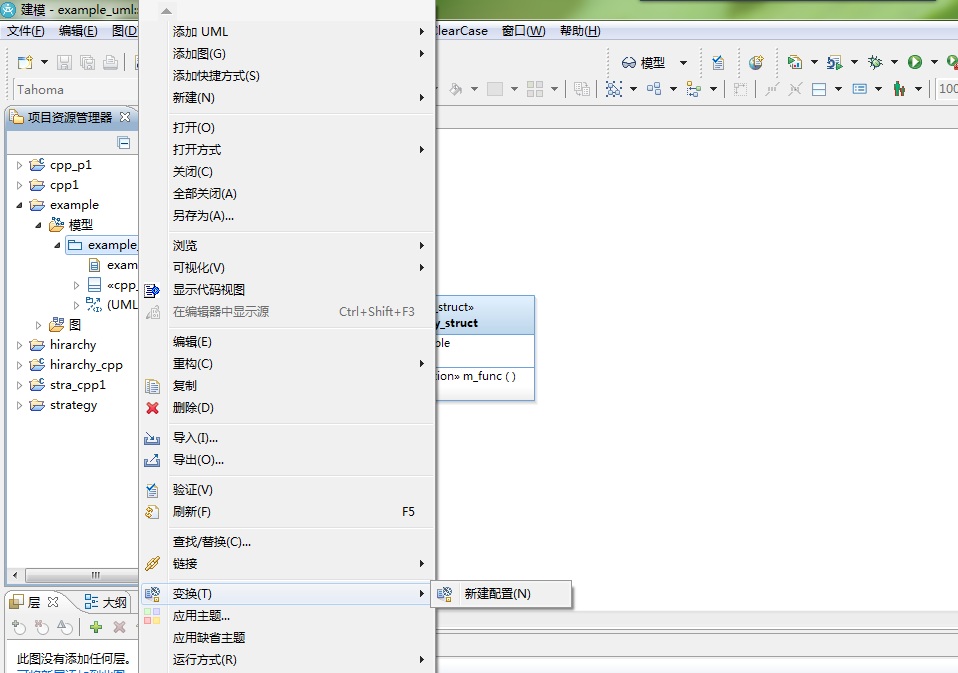Add a layer using the green plus icon
Screen dimensions: 958x673
[96, 628]
